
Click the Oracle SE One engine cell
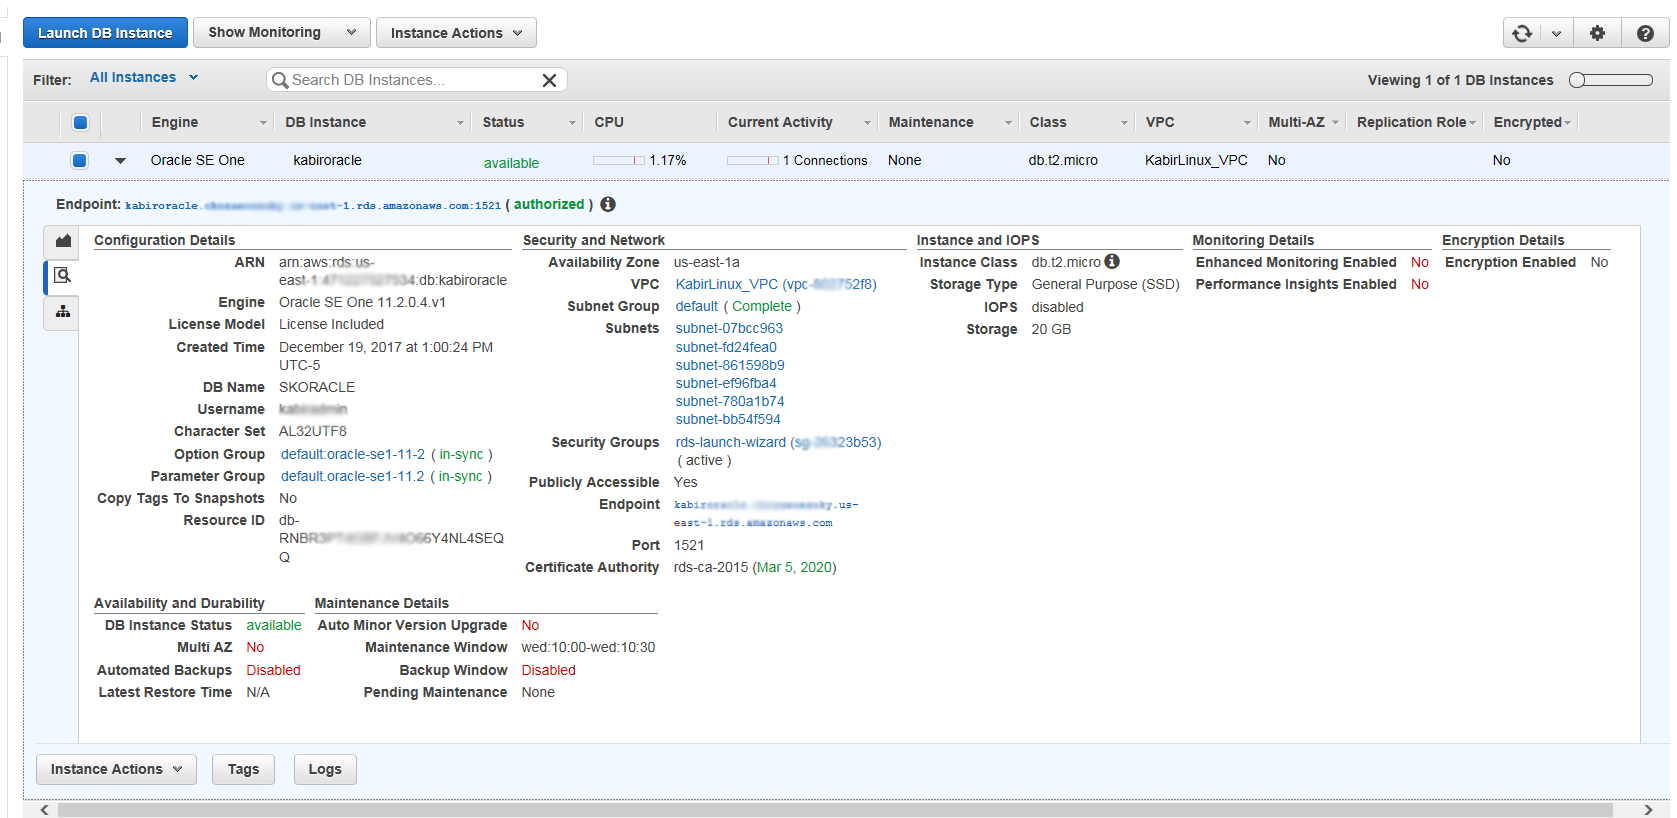198,160
